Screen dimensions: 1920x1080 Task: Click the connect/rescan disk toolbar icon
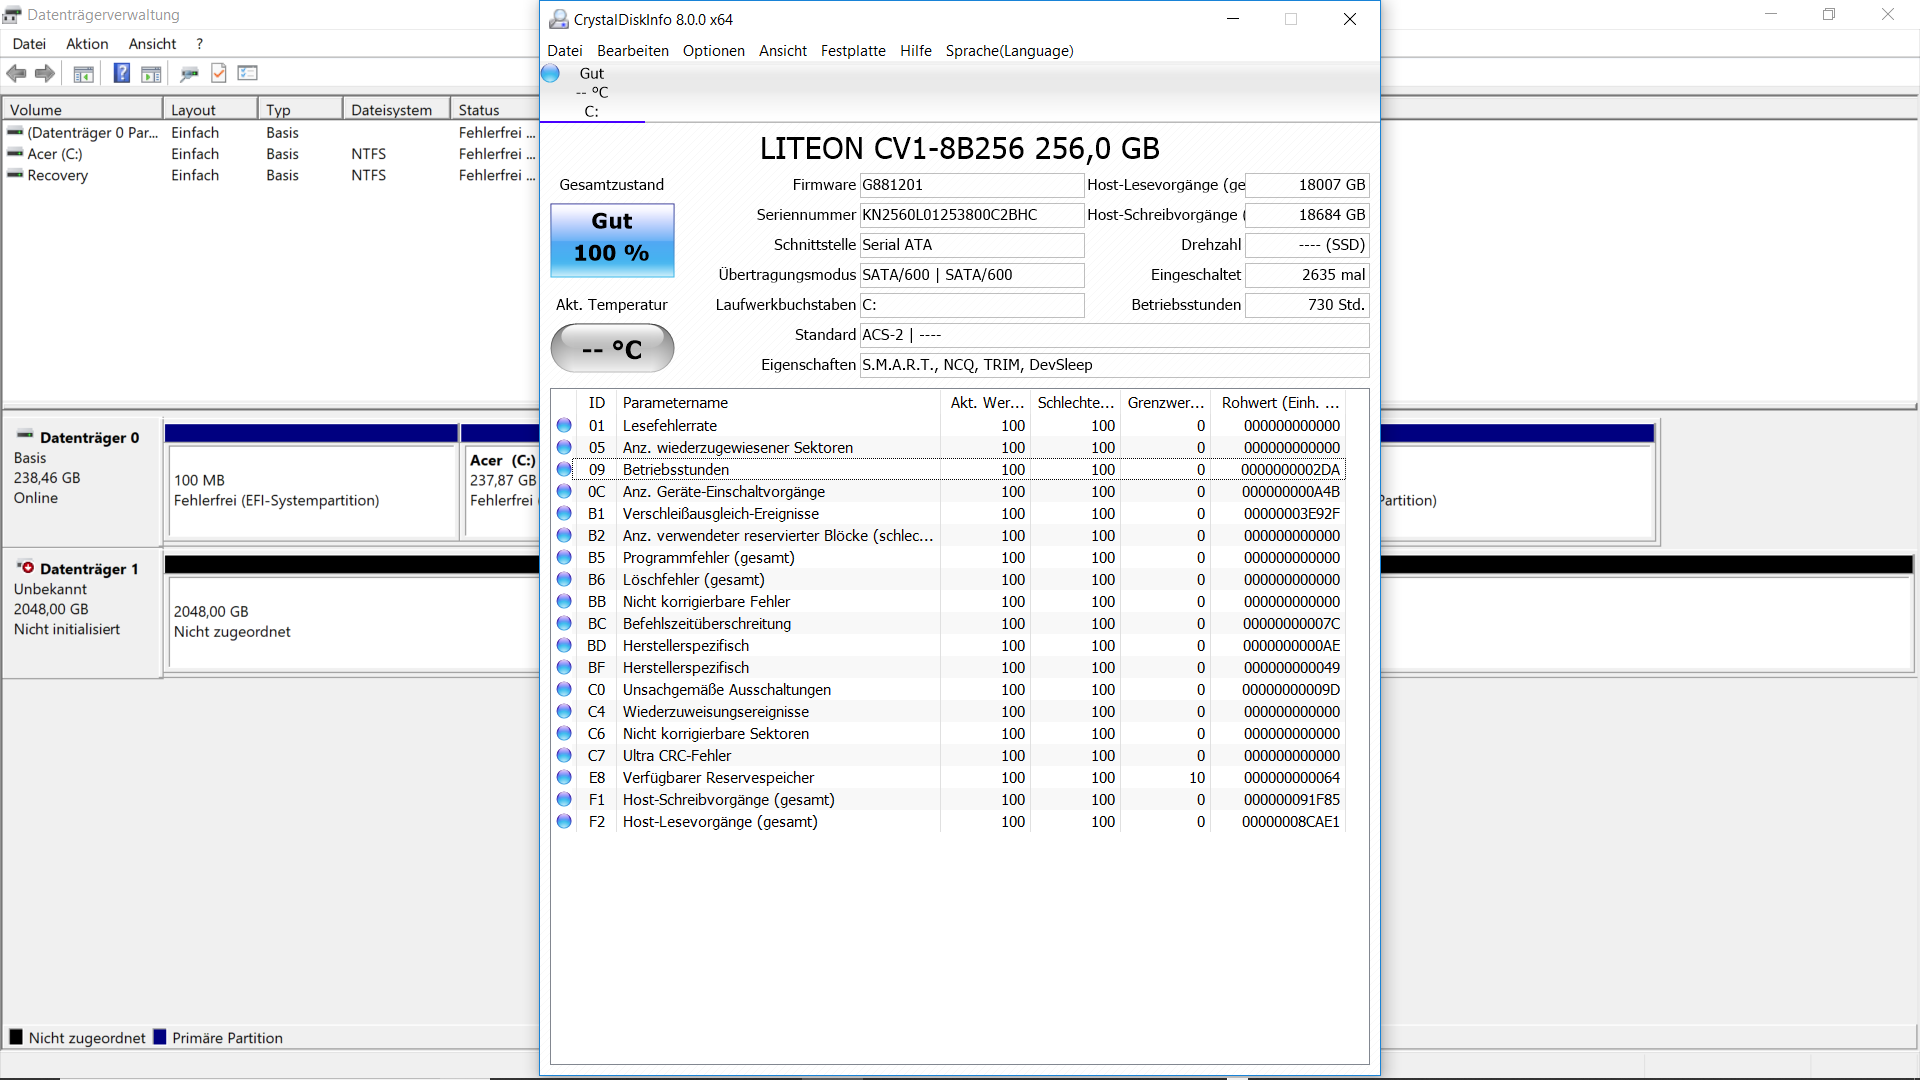click(x=189, y=73)
